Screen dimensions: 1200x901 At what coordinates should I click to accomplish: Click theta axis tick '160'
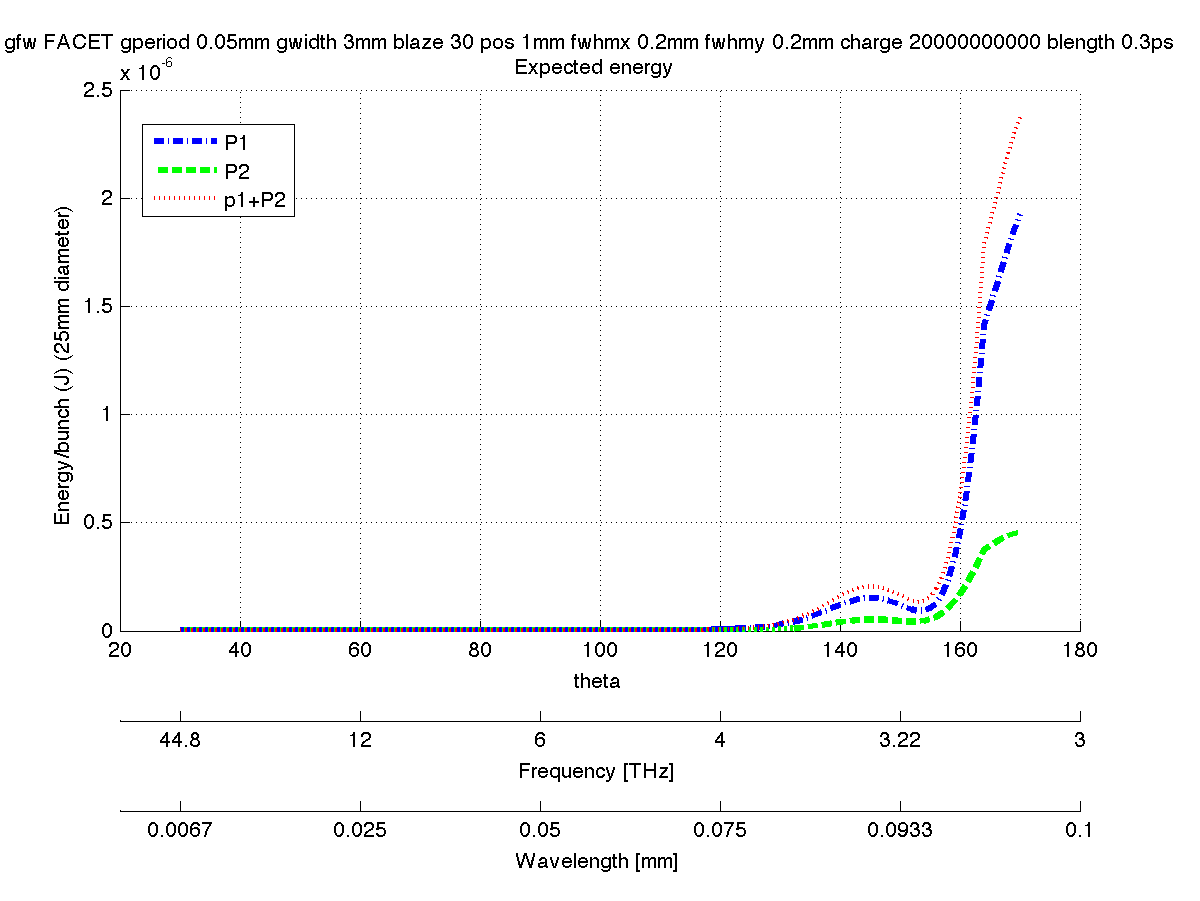[960, 650]
